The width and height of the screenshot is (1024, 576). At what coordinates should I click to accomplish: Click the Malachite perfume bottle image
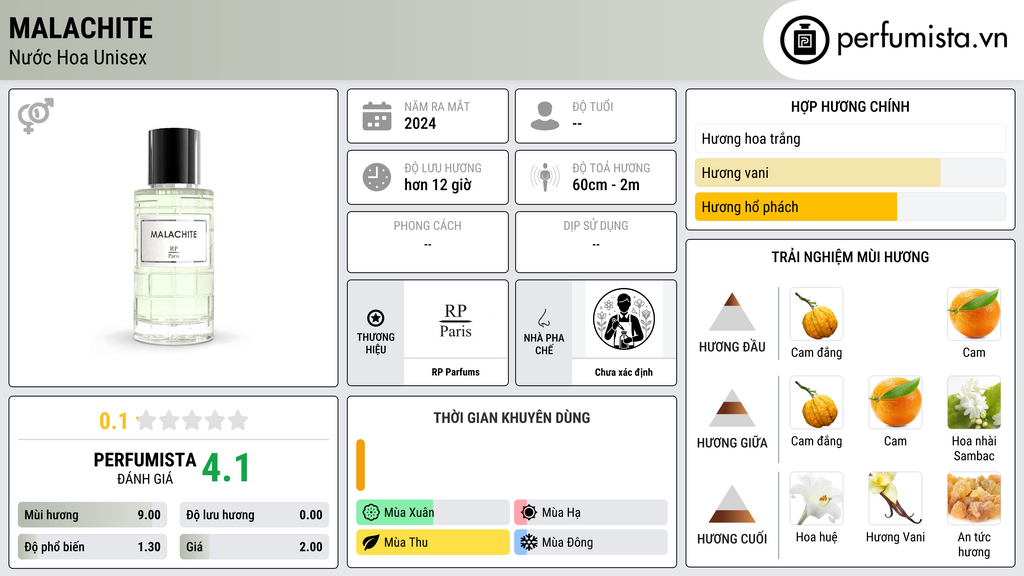point(174,237)
